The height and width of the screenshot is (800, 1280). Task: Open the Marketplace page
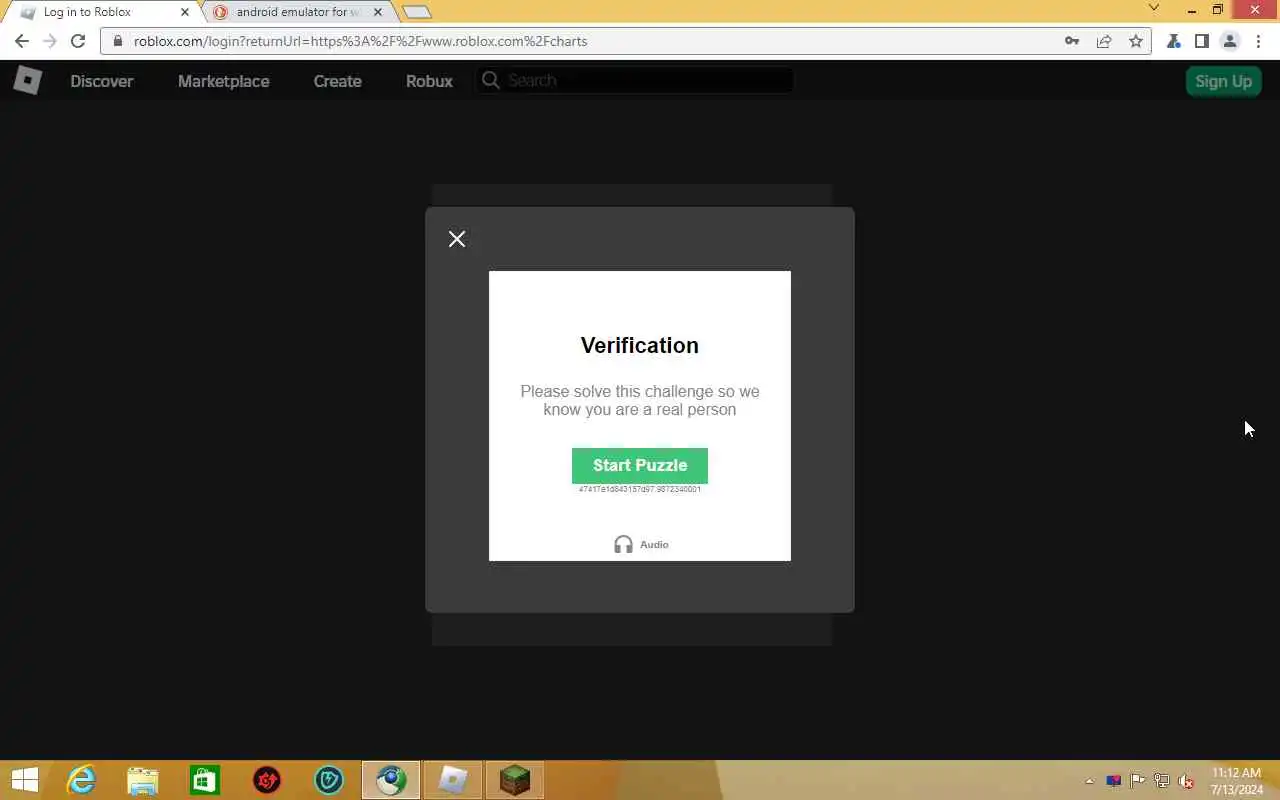point(223,81)
